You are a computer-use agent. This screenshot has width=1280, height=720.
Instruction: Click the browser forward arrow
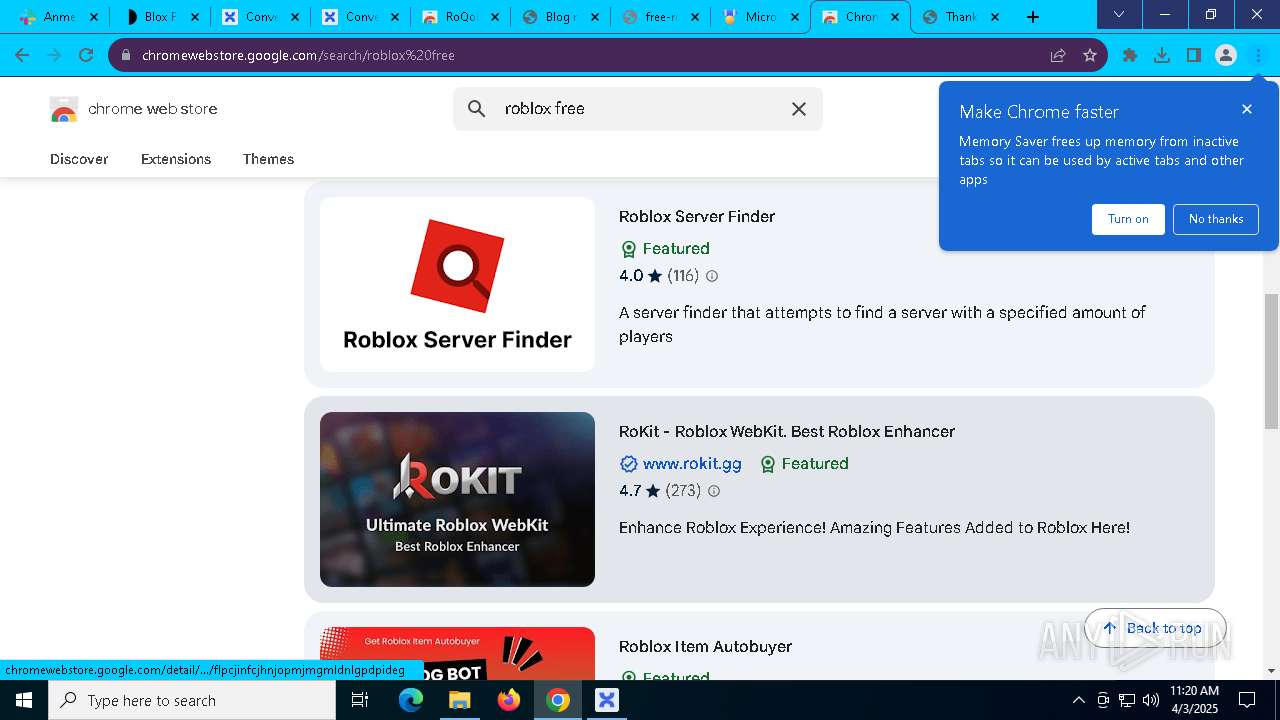[x=54, y=55]
